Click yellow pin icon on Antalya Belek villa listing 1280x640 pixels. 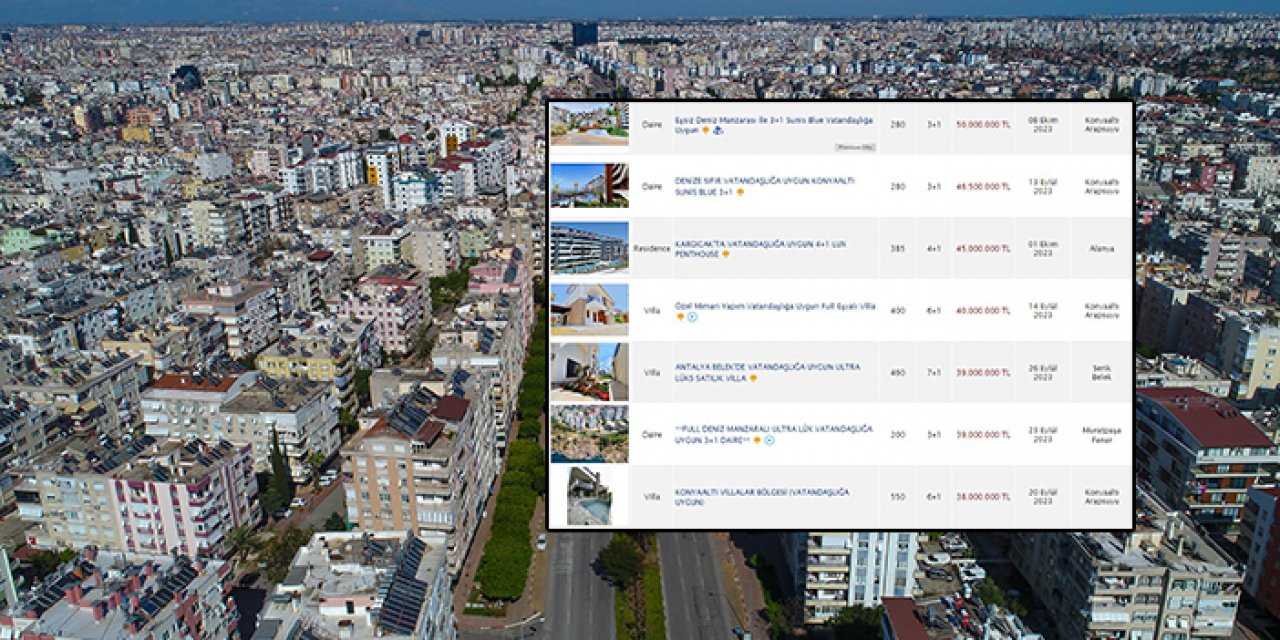[753, 378]
